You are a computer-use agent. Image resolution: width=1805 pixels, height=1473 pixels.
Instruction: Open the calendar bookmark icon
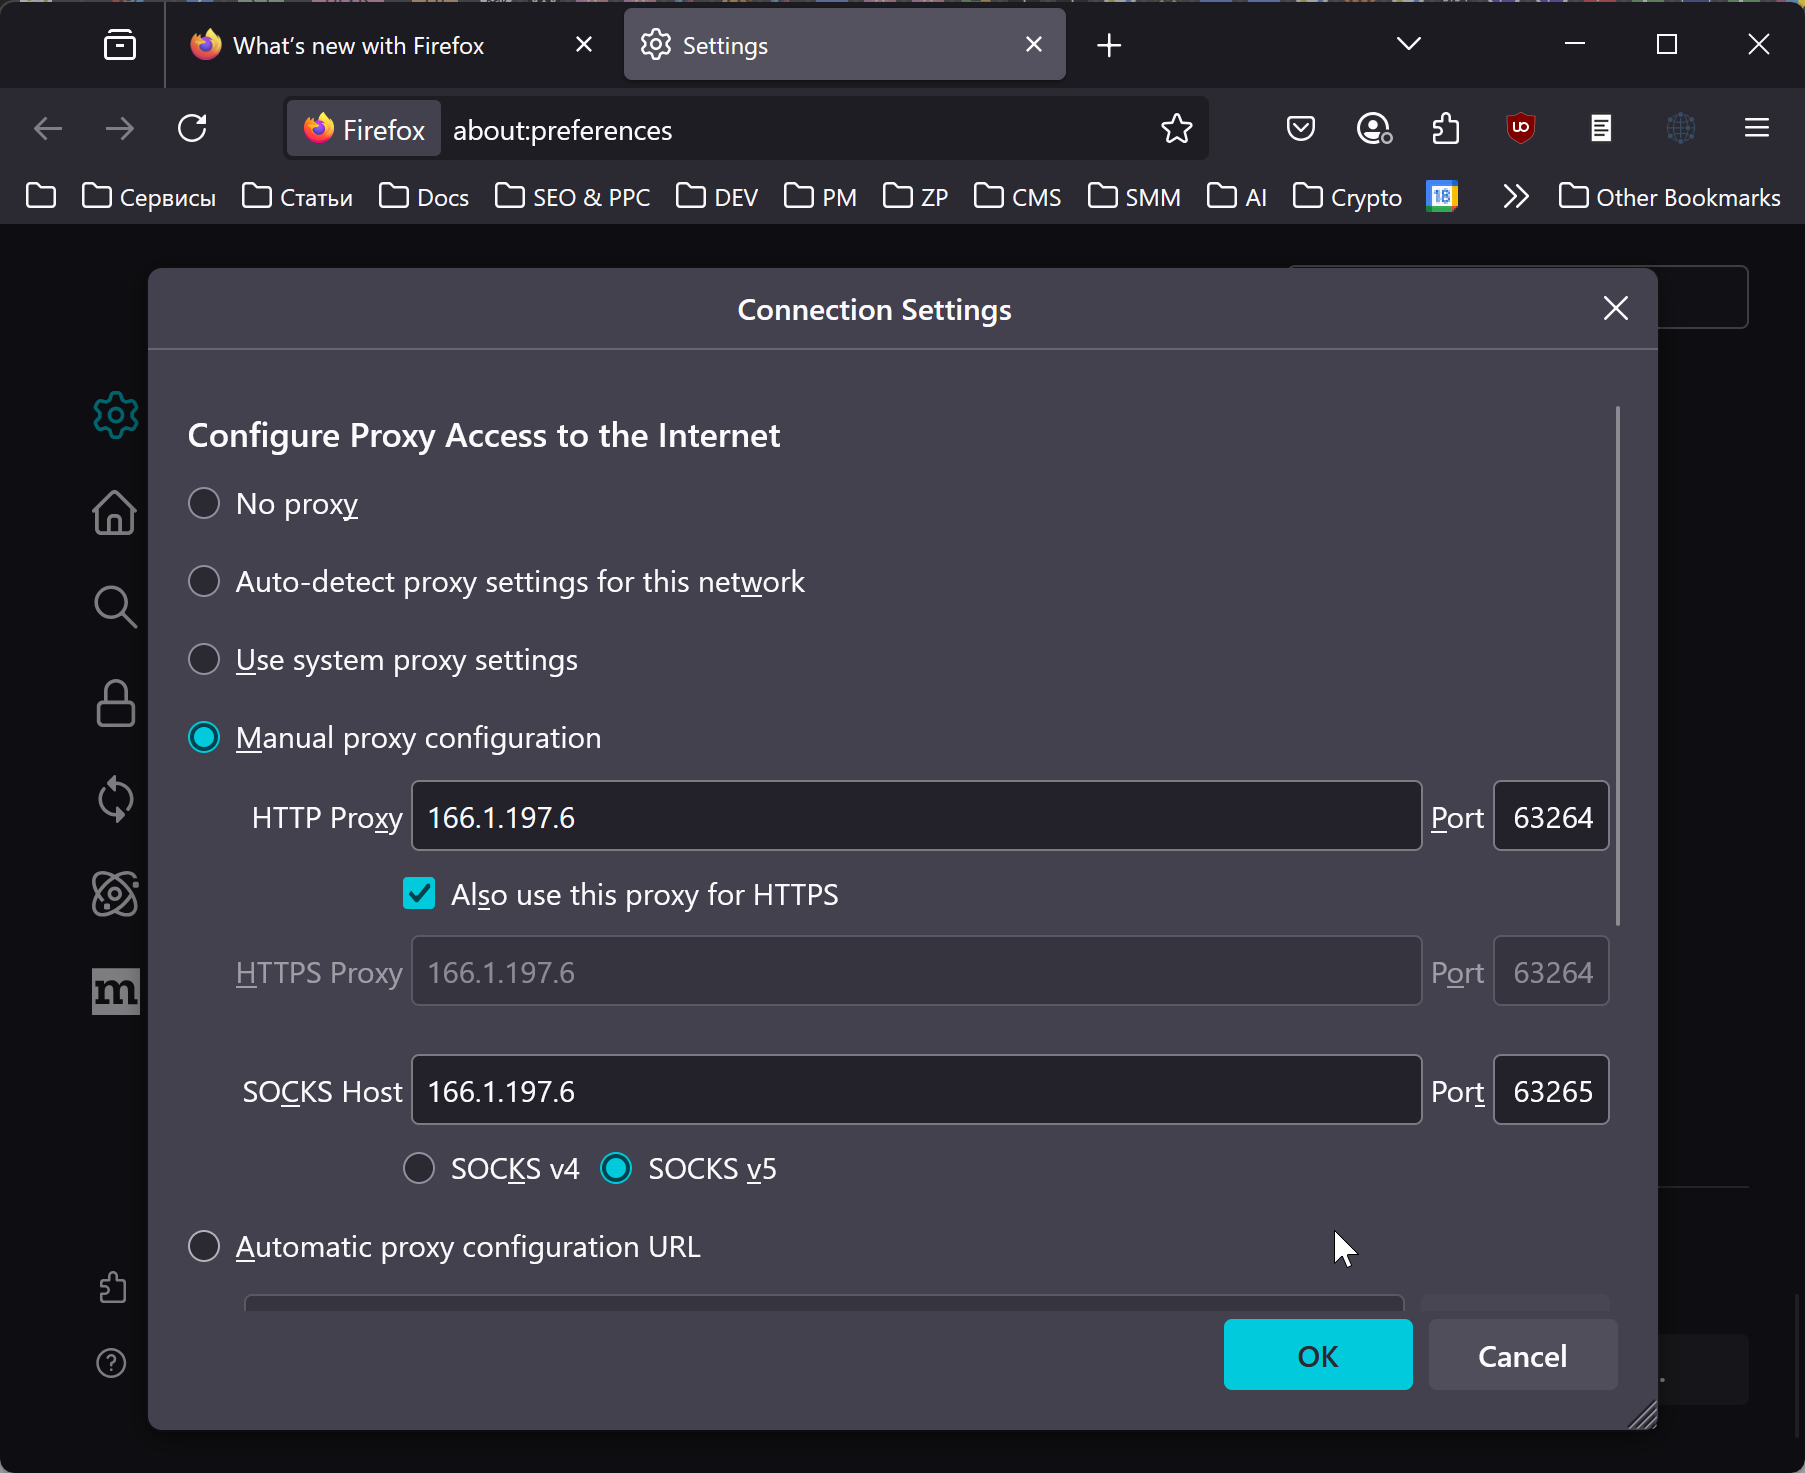point(1442,196)
